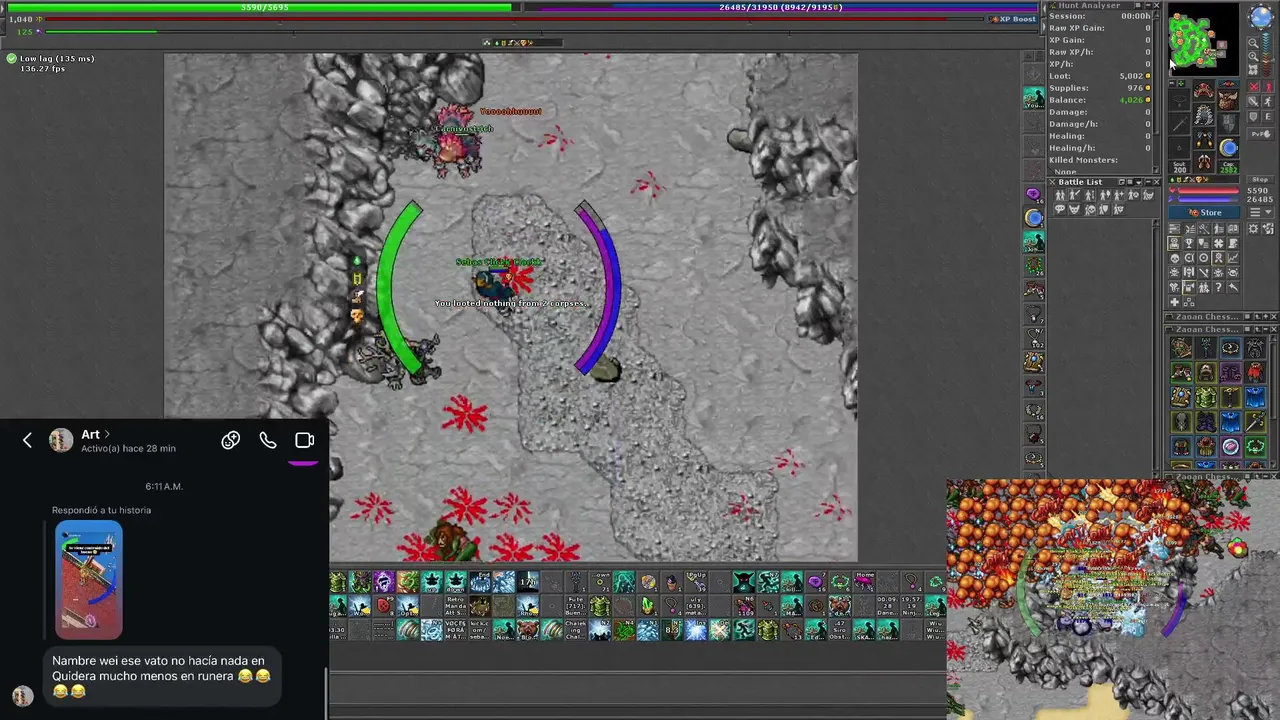
Task: Click the Soul 200 display
Action: pyautogui.click(x=1180, y=167)
